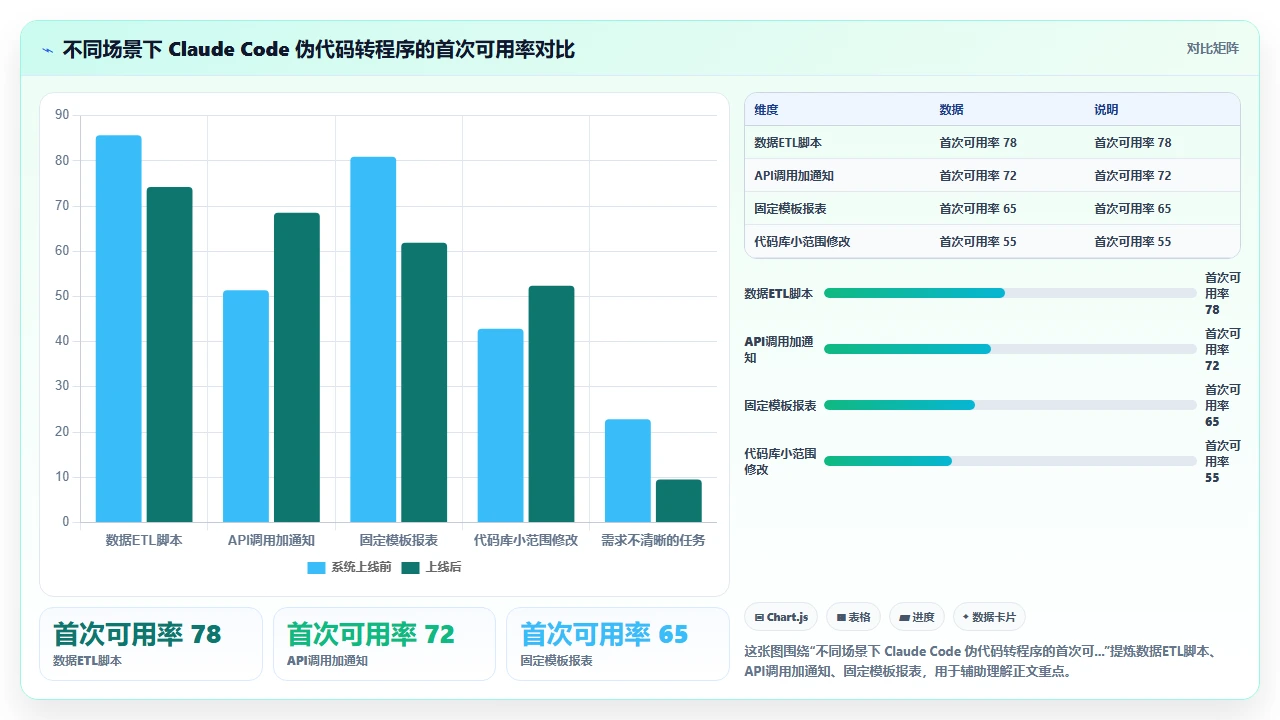Click the 首次可用率 78 value right of the progress bar
1280x720 pixels.
(x=1223, y=294)
